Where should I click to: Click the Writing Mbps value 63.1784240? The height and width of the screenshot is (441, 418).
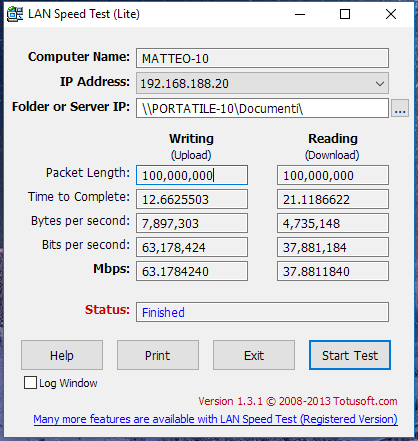[192, 271]
